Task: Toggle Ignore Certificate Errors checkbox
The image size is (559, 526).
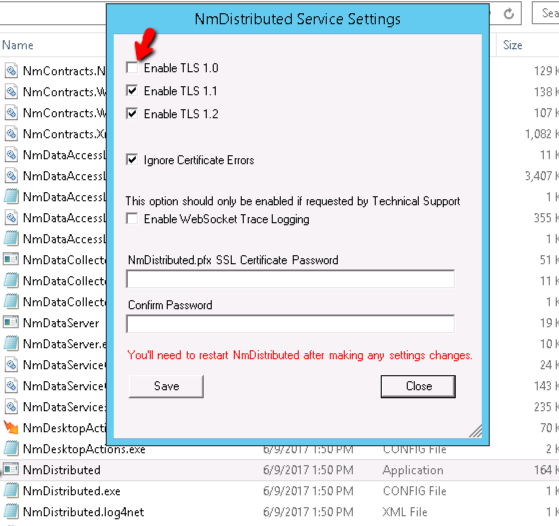Action: tap(132, 160)
